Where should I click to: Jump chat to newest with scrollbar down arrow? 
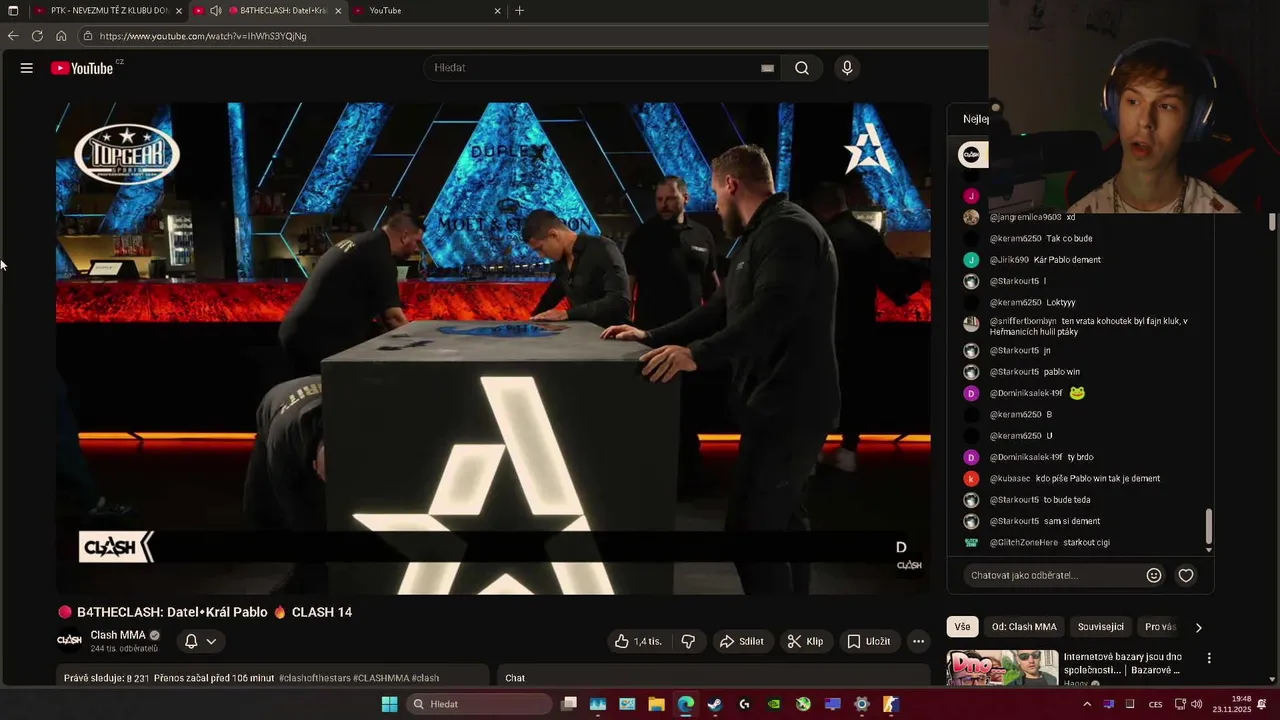[1209, 549]
